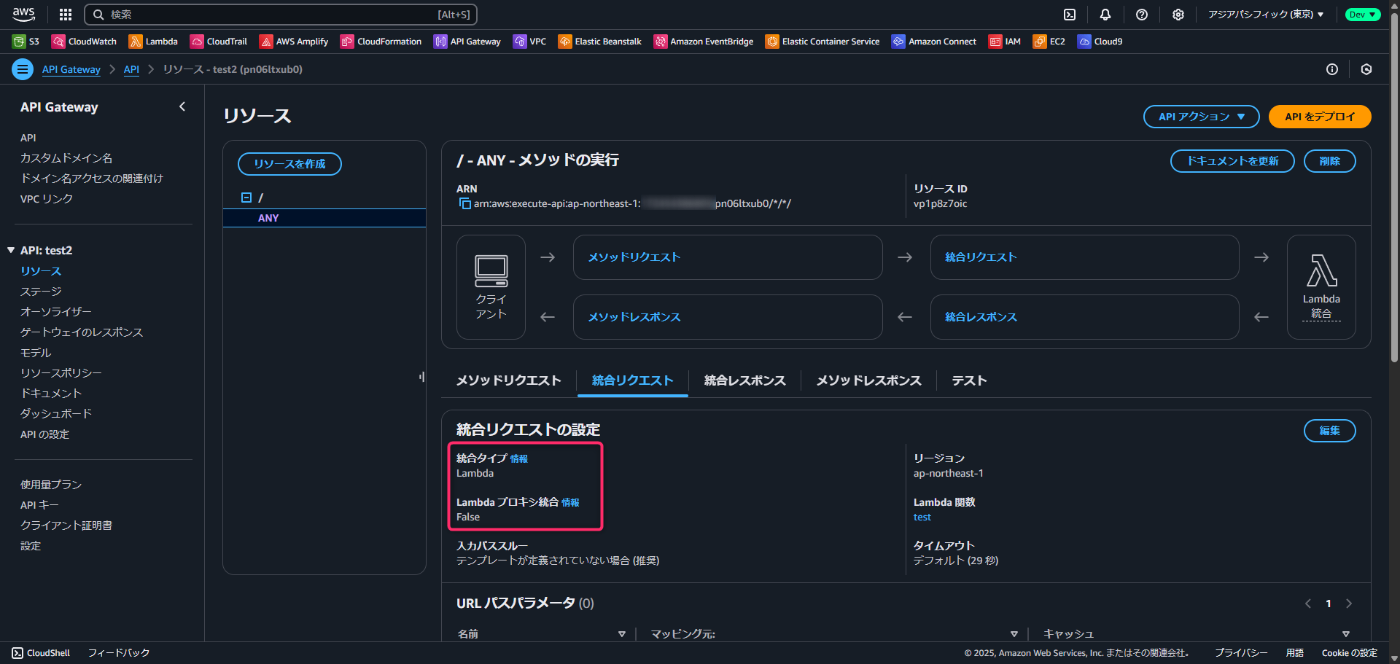Image resolution: width=1400 pixels, height=664 pixels.
Task: Switch to the メソッドレスポンス tab
Action: 866,380
